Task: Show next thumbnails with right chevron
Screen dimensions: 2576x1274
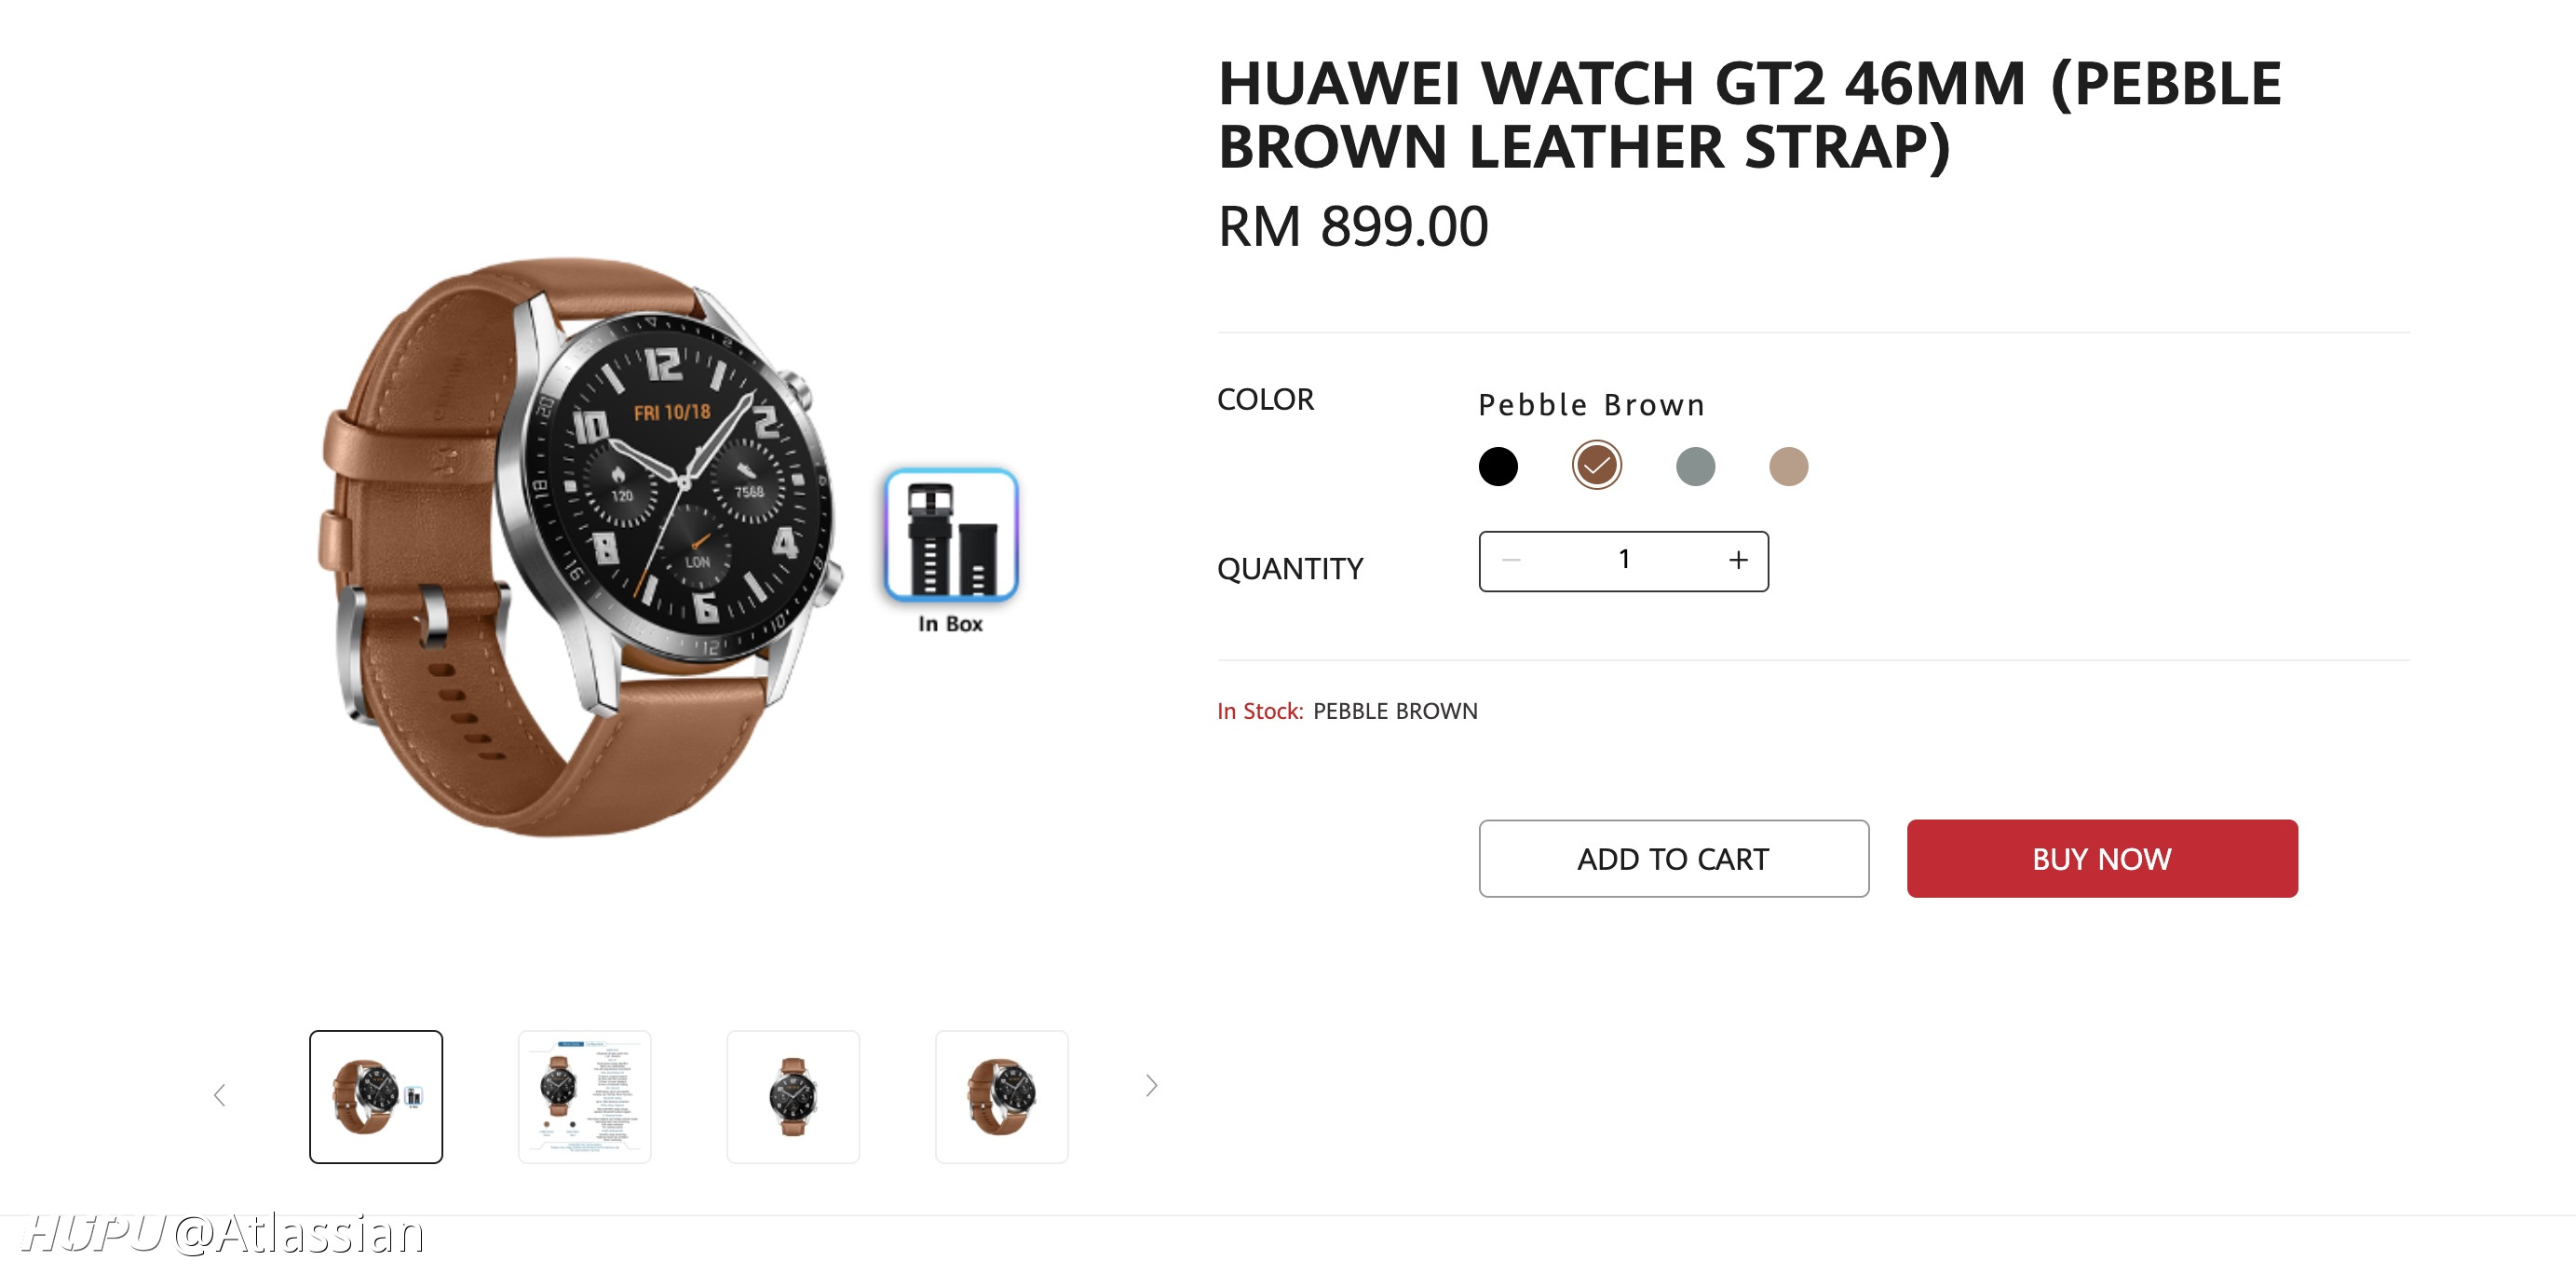Action: pos(1151,1085)
